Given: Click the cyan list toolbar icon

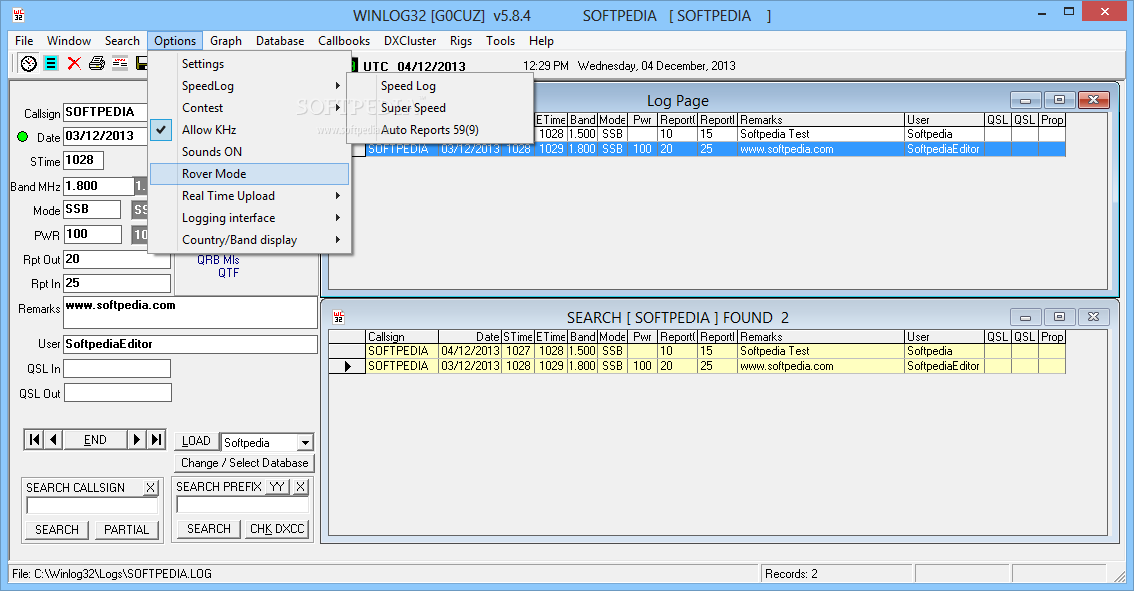Looking at the screenshot, I should (51, 64).
